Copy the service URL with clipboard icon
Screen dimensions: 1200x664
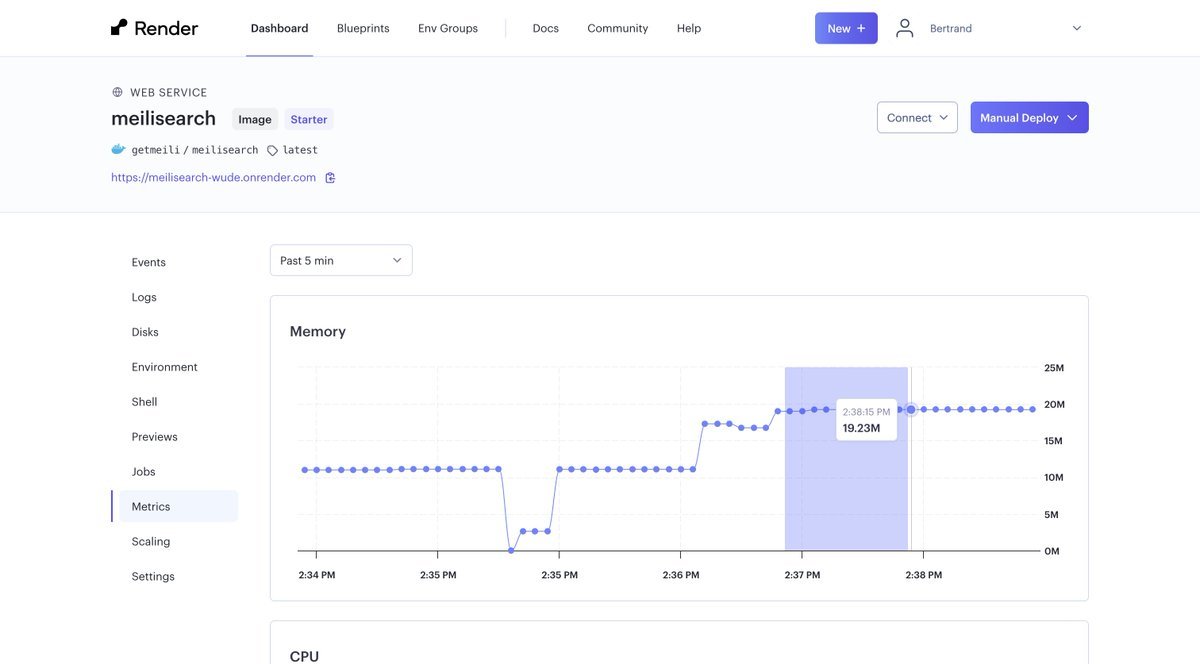tap(330, 178)
